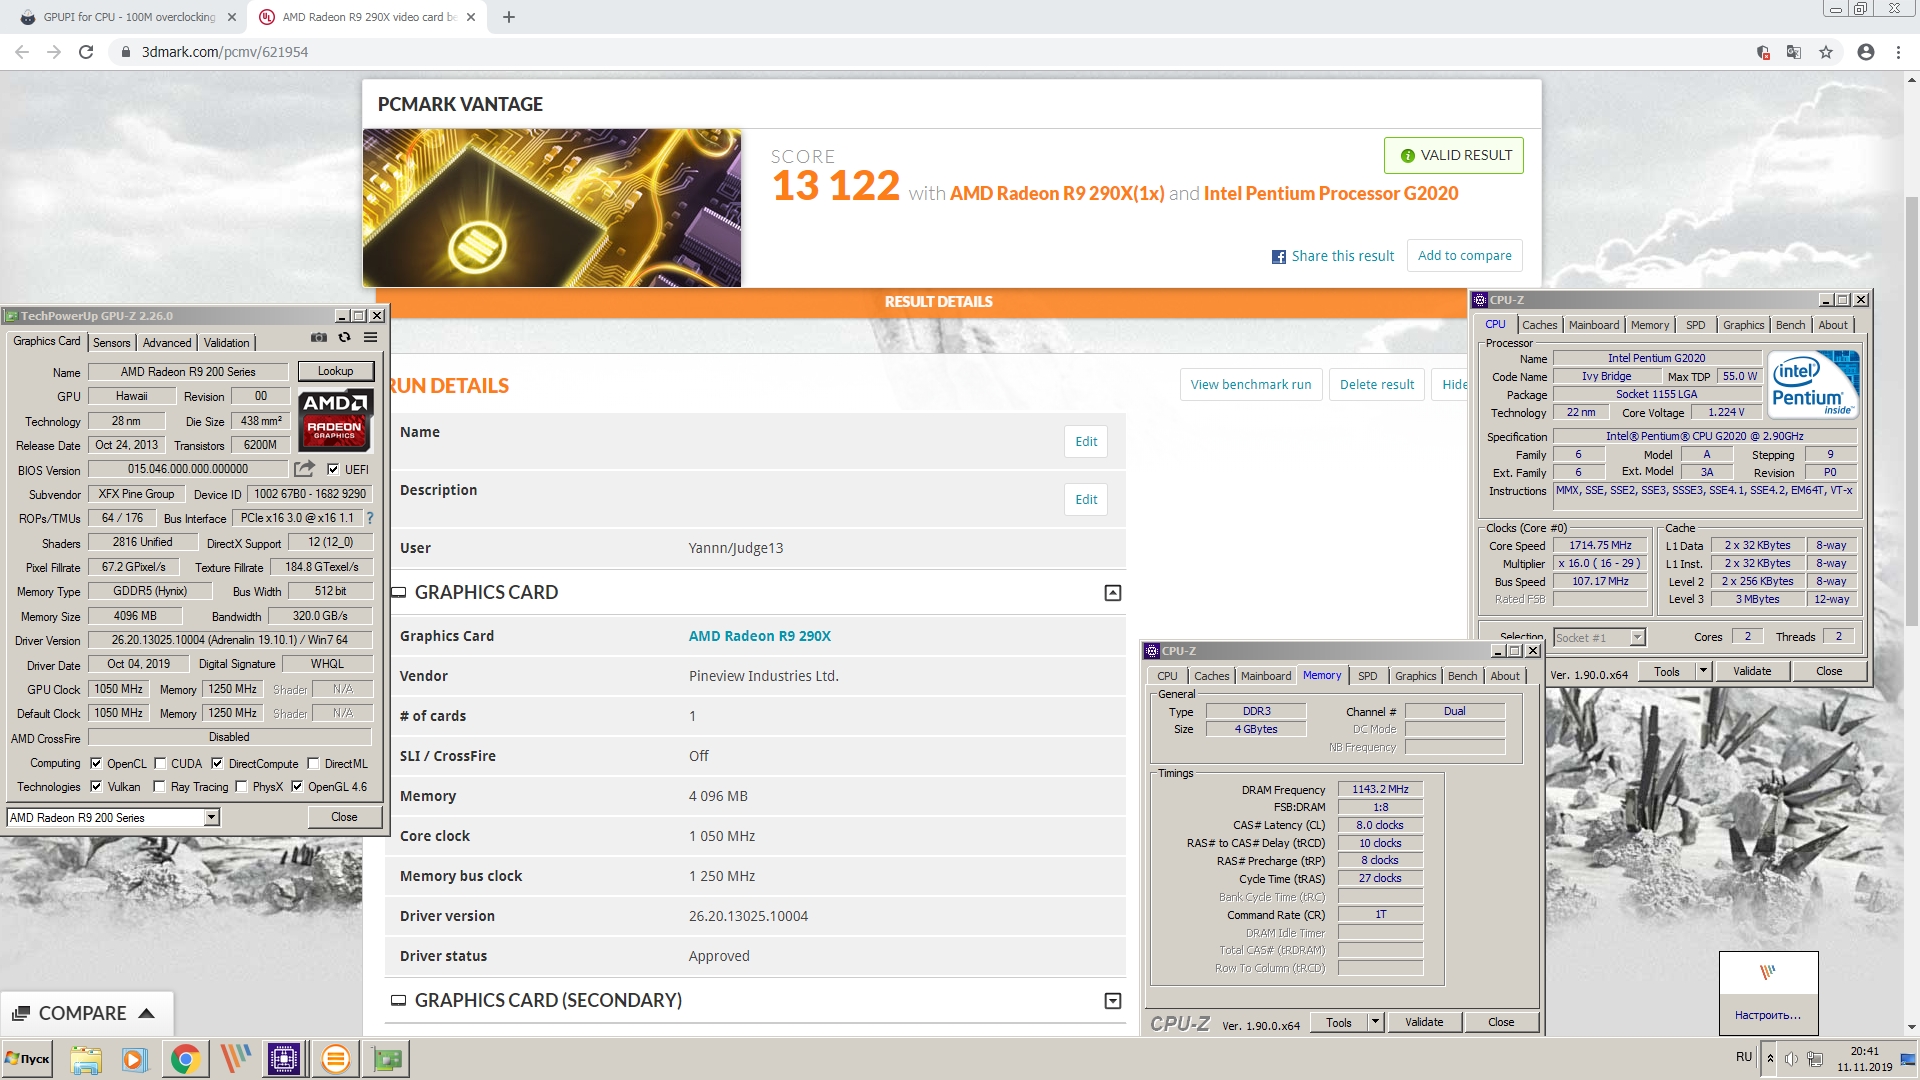Toggle the OpenGL 4.6 checkbox

point(297,787)
